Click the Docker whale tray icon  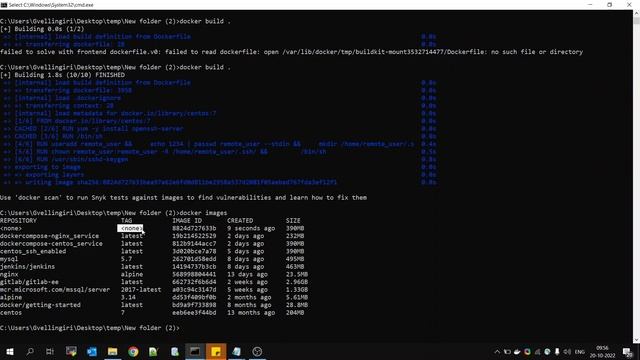[517, 352]
